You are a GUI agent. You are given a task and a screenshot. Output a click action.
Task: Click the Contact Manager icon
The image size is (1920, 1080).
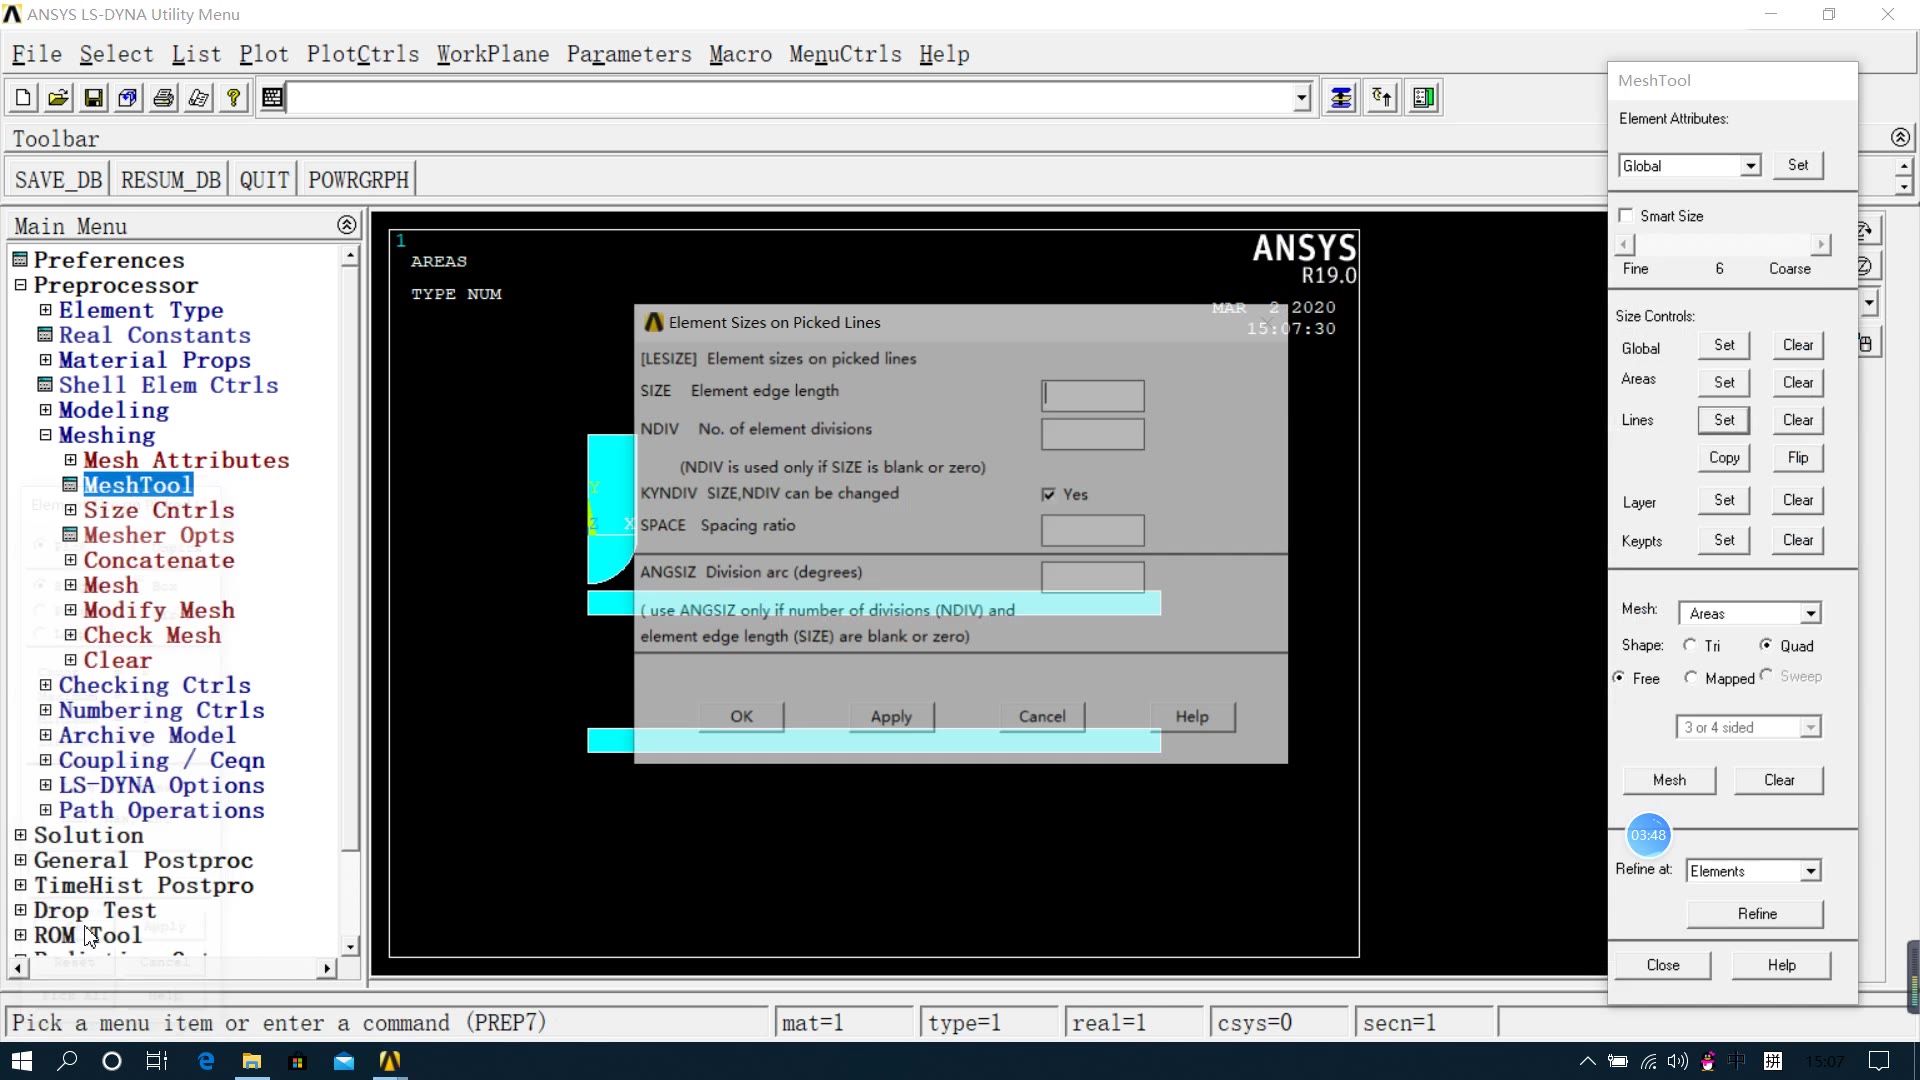pos(1423,97)
